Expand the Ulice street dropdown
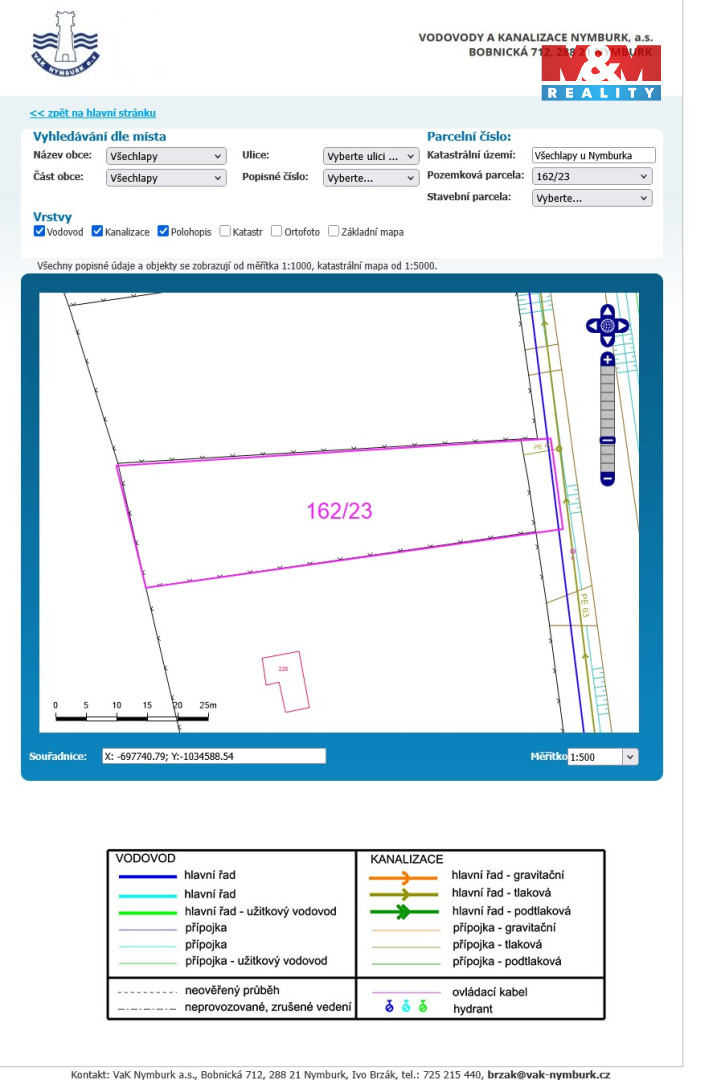This screenshot has width=725, height=1080. click(x=371, y=156)
